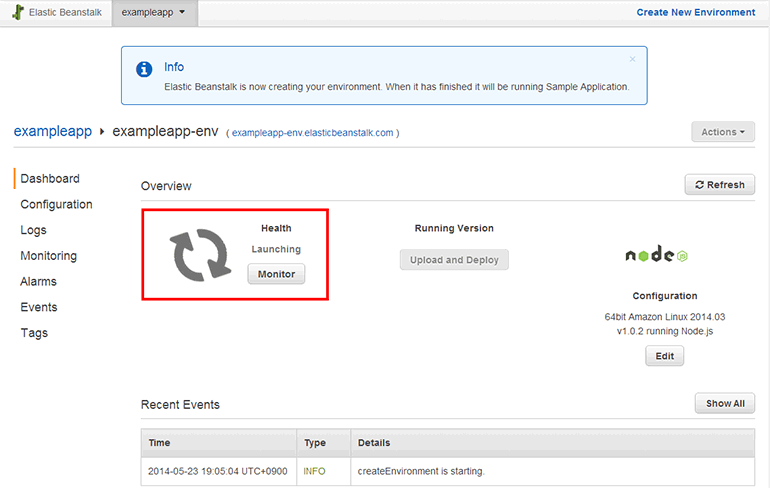Show all recent events
Viewport: 770px width, 488px height.
click(x=724, y=404)
